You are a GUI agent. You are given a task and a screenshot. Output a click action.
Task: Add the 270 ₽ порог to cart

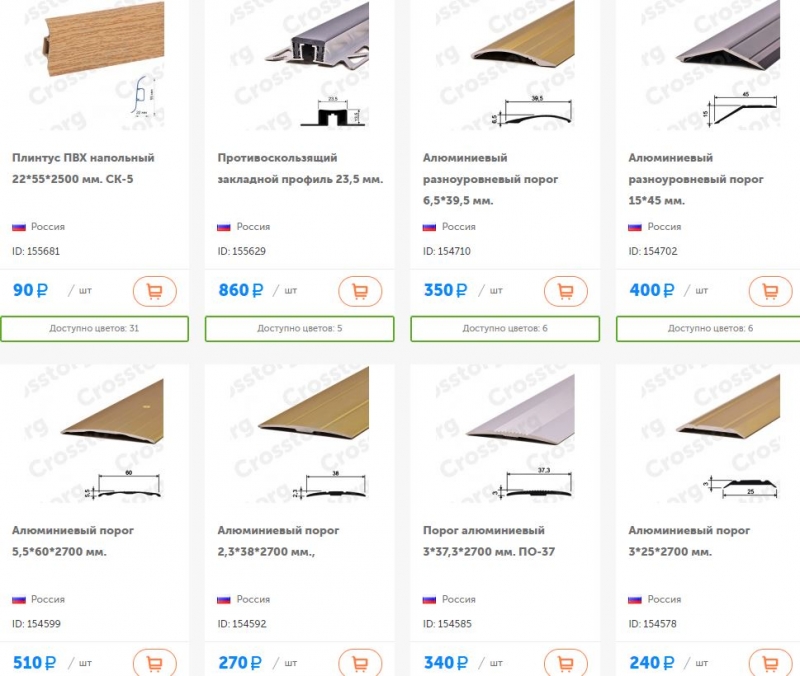(x=360, y=663)
